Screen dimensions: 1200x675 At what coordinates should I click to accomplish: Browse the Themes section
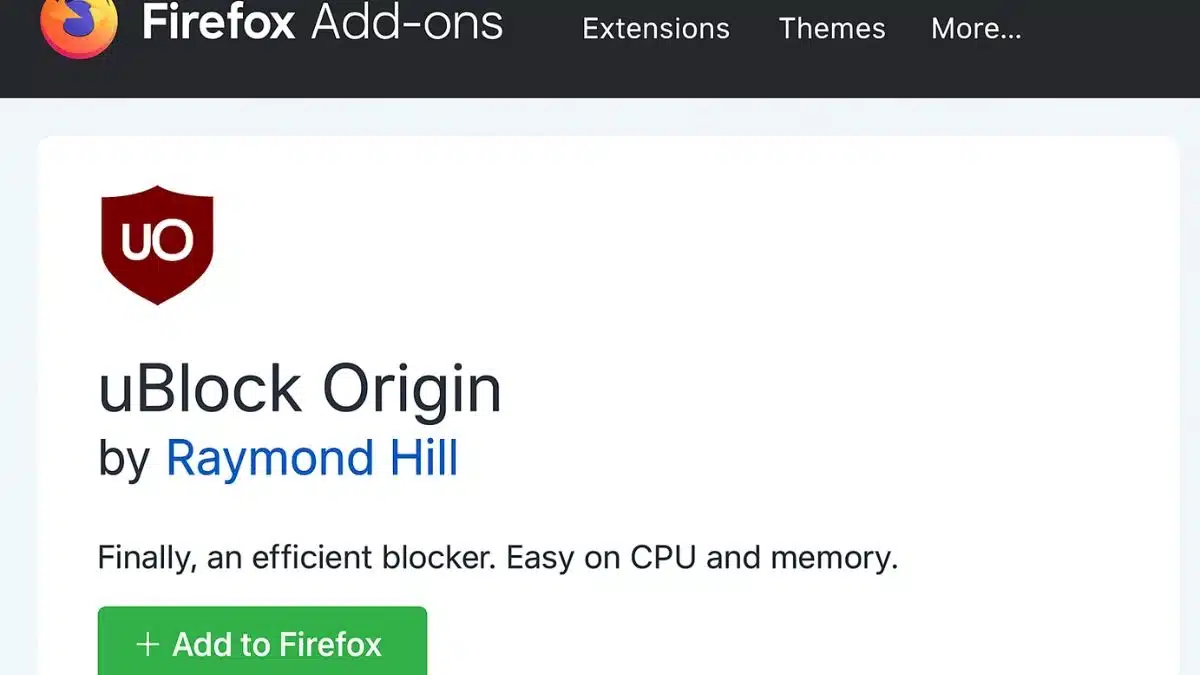(832, 29)
